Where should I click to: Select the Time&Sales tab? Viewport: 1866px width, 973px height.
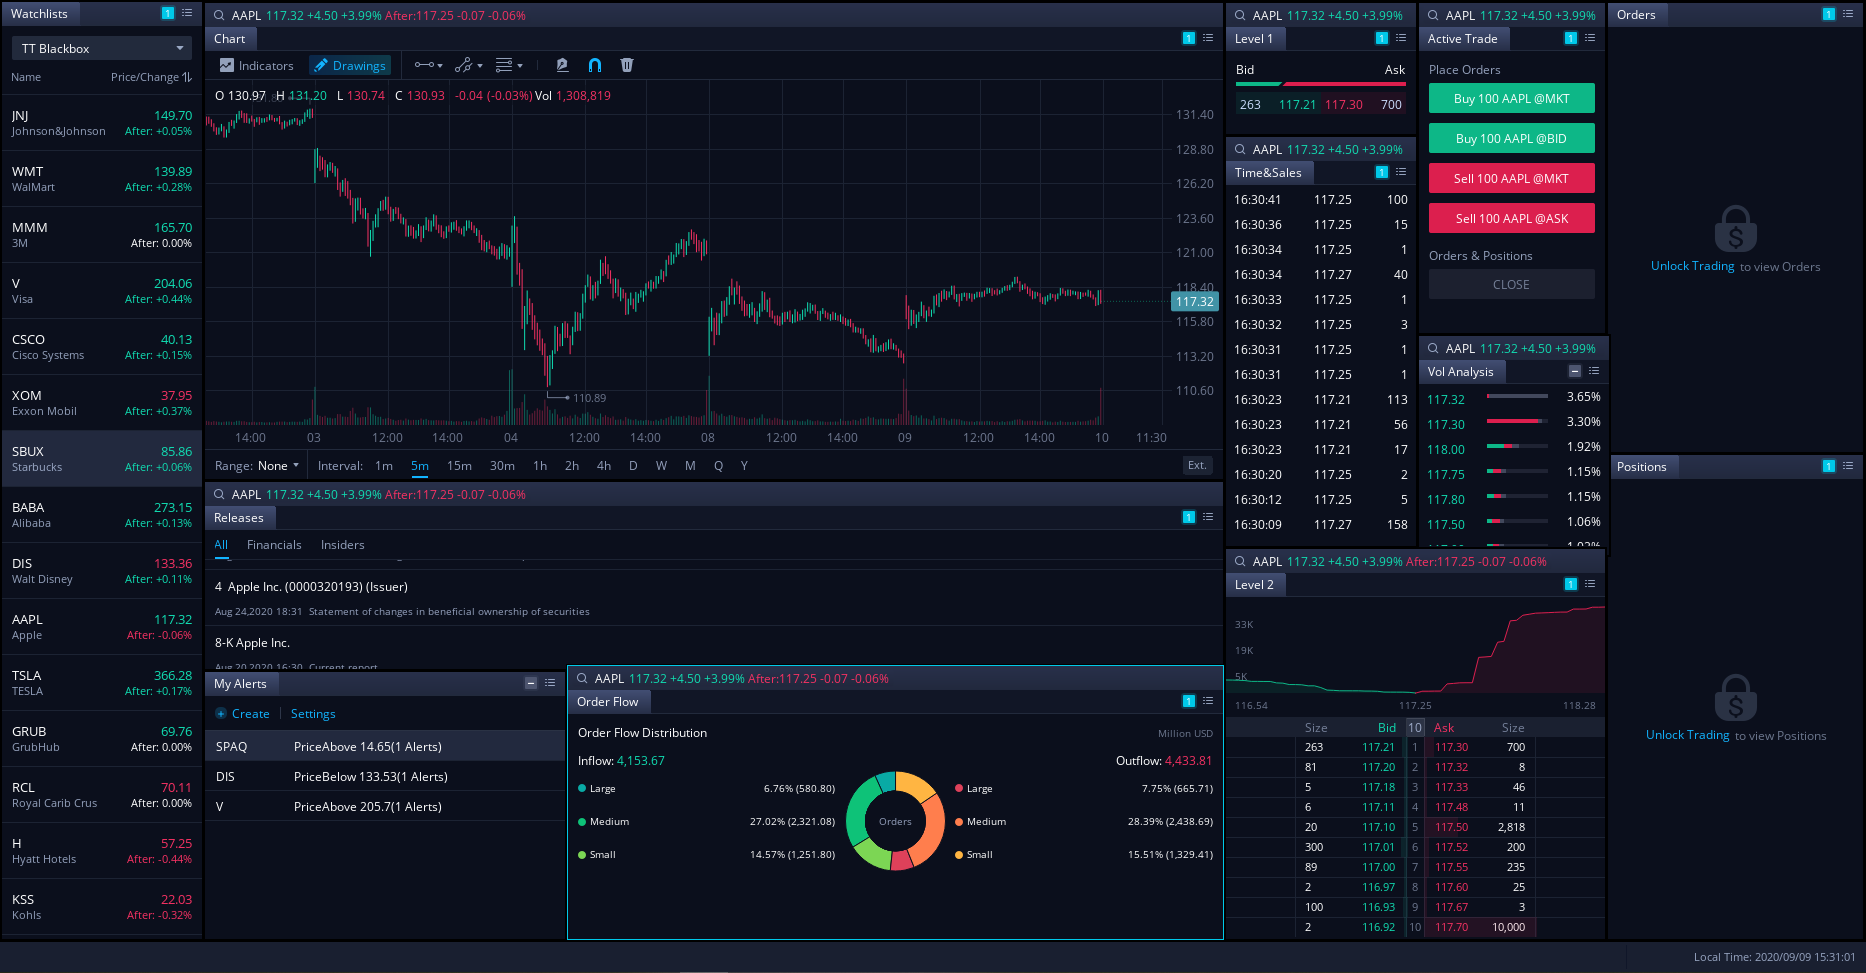click(x=1269, y=173)
